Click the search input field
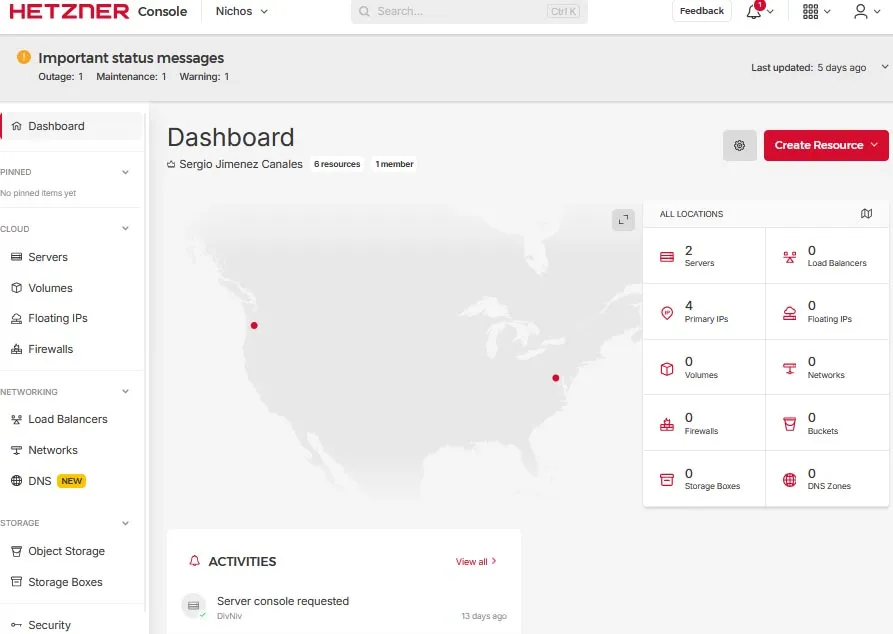This screenshot has width=893, height=634. coord(460,12)
